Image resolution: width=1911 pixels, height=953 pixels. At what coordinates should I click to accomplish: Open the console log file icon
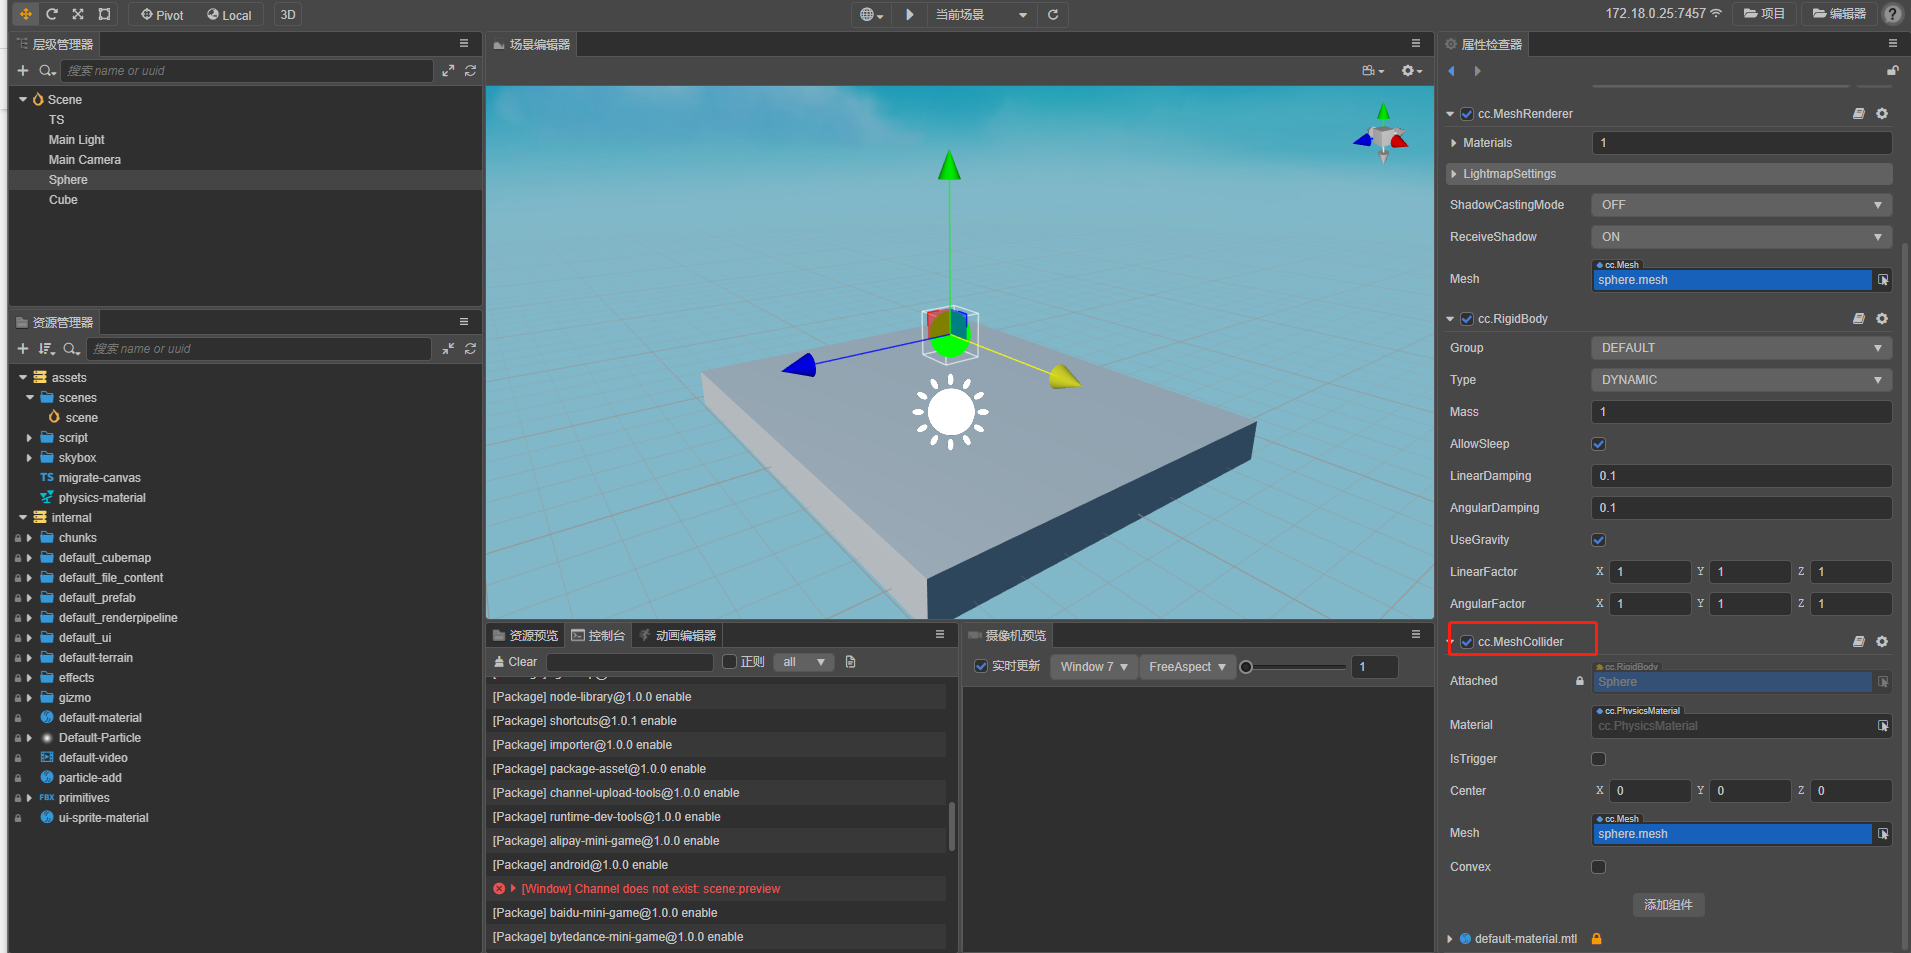pyautogui.click(x=850, y=662)
